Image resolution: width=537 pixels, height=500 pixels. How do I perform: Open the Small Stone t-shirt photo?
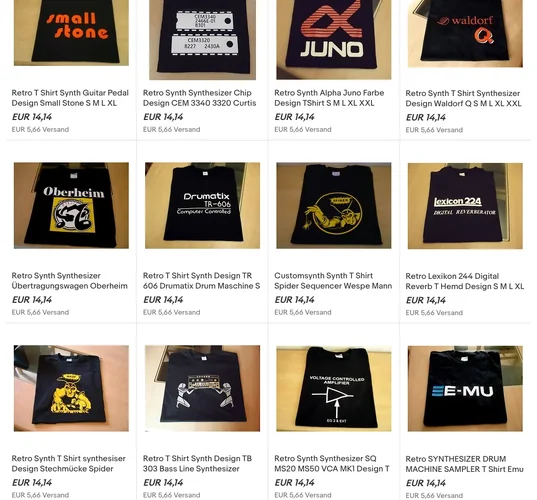coord(71,33)
